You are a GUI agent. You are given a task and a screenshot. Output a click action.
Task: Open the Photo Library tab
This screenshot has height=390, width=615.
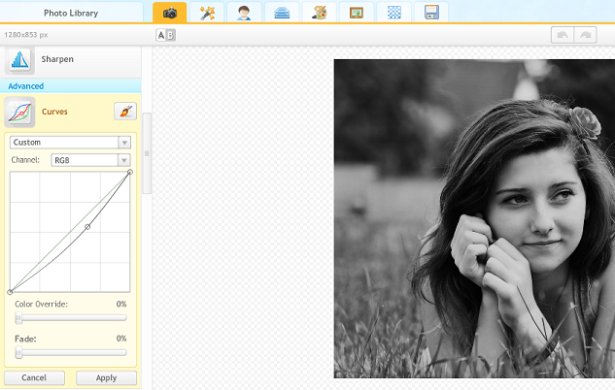(x=71, y=13)
